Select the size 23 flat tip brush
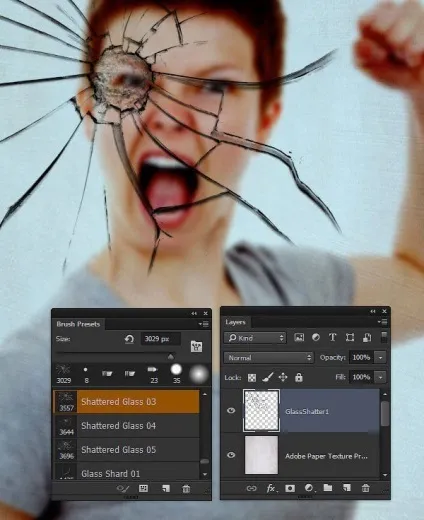This screenshot has width=424, height=520. click(x=153, y=374)
